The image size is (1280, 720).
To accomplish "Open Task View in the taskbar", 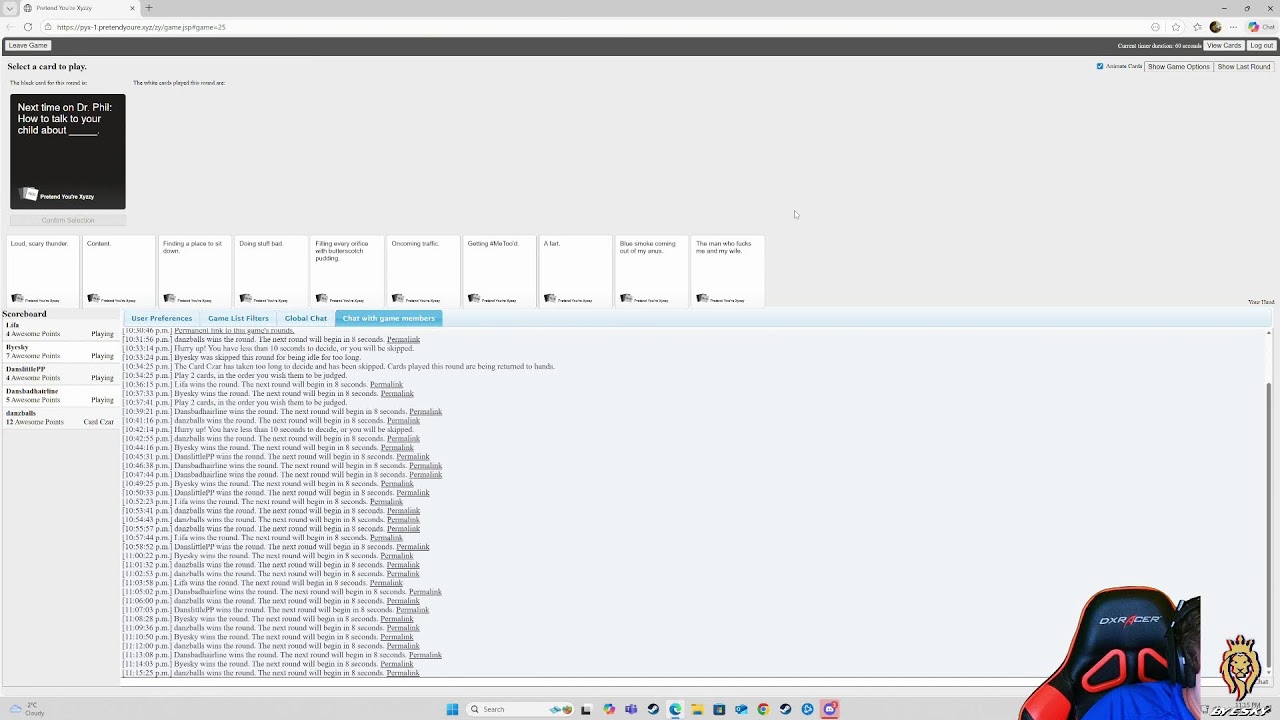I will point(586,709).
